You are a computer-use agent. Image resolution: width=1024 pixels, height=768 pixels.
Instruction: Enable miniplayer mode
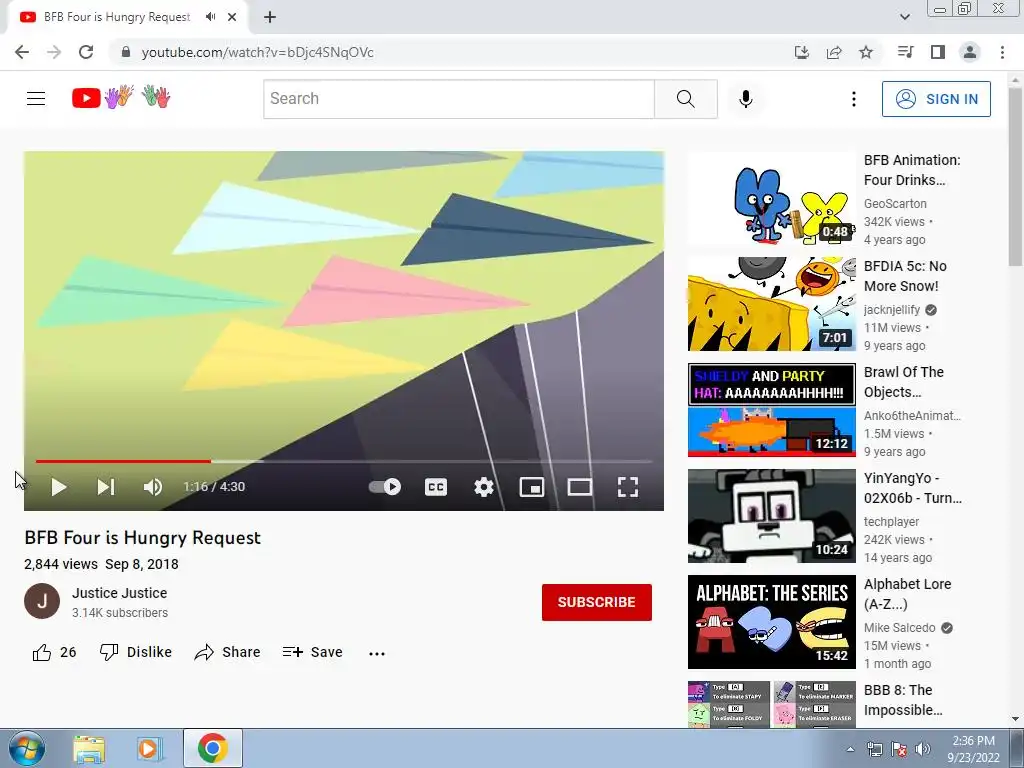point(532,487)
